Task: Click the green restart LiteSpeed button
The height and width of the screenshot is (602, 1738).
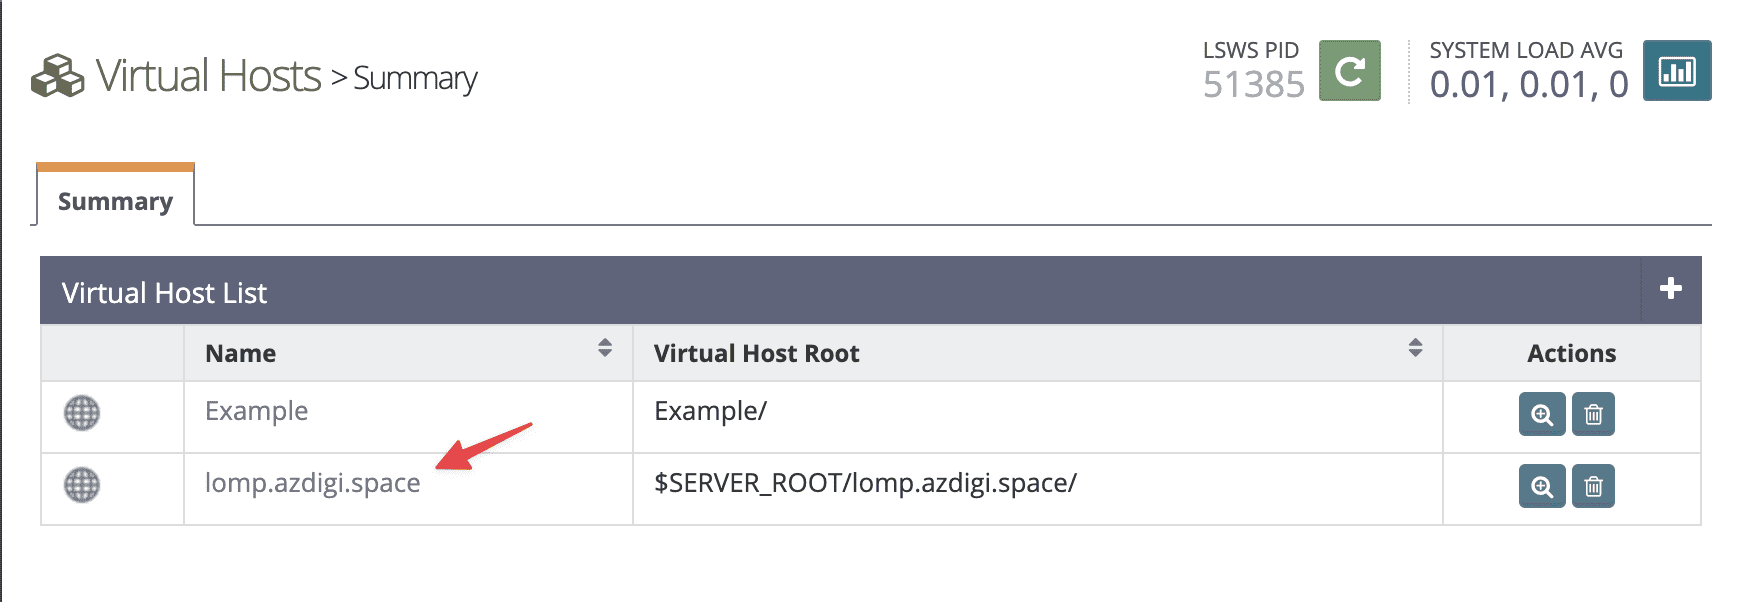Action: pos(1349,71)
